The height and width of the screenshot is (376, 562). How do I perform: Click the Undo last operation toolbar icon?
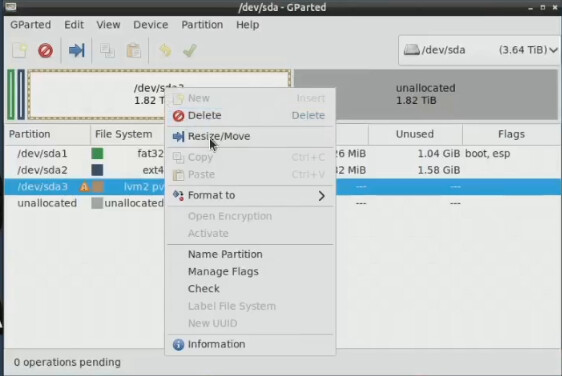point(165,51)
